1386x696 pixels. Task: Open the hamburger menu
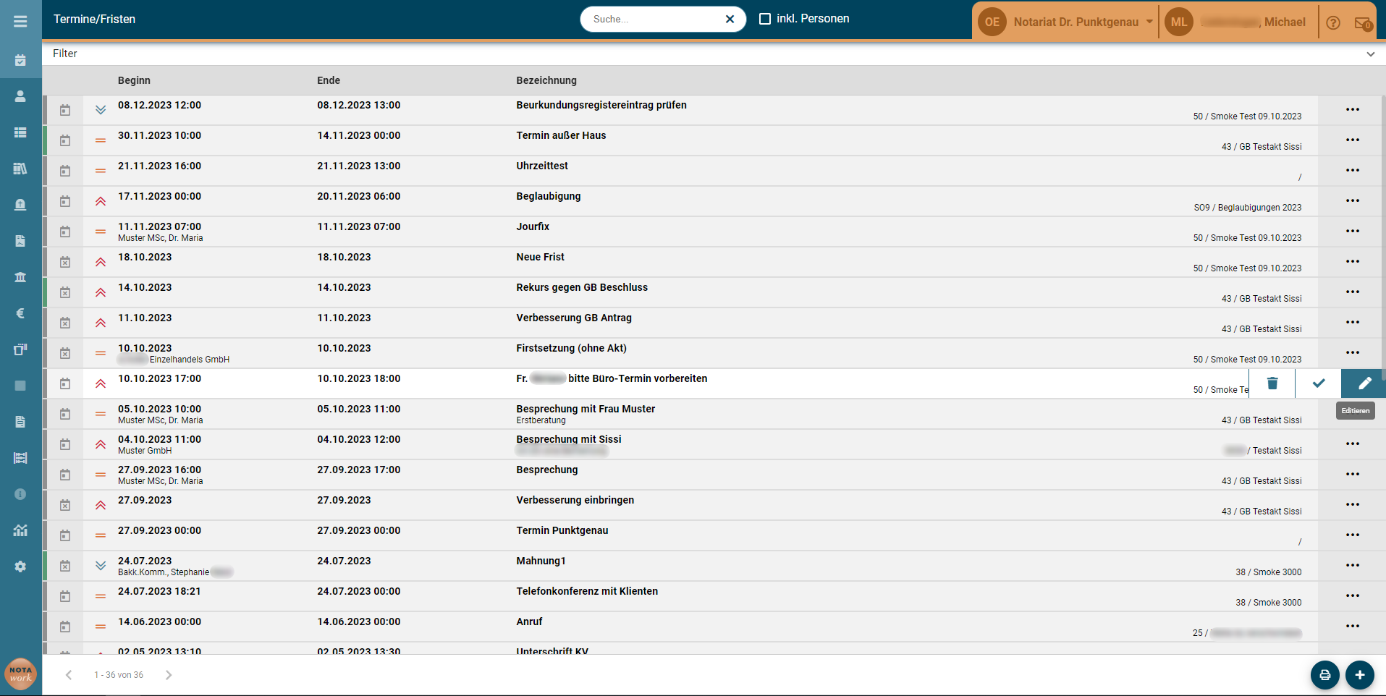(x=20, y=20)
